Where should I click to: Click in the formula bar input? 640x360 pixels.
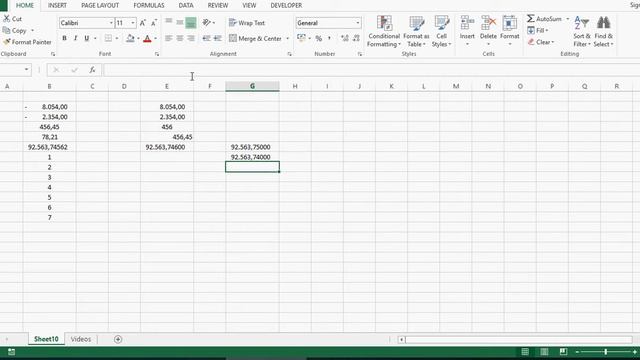point(371,70)
